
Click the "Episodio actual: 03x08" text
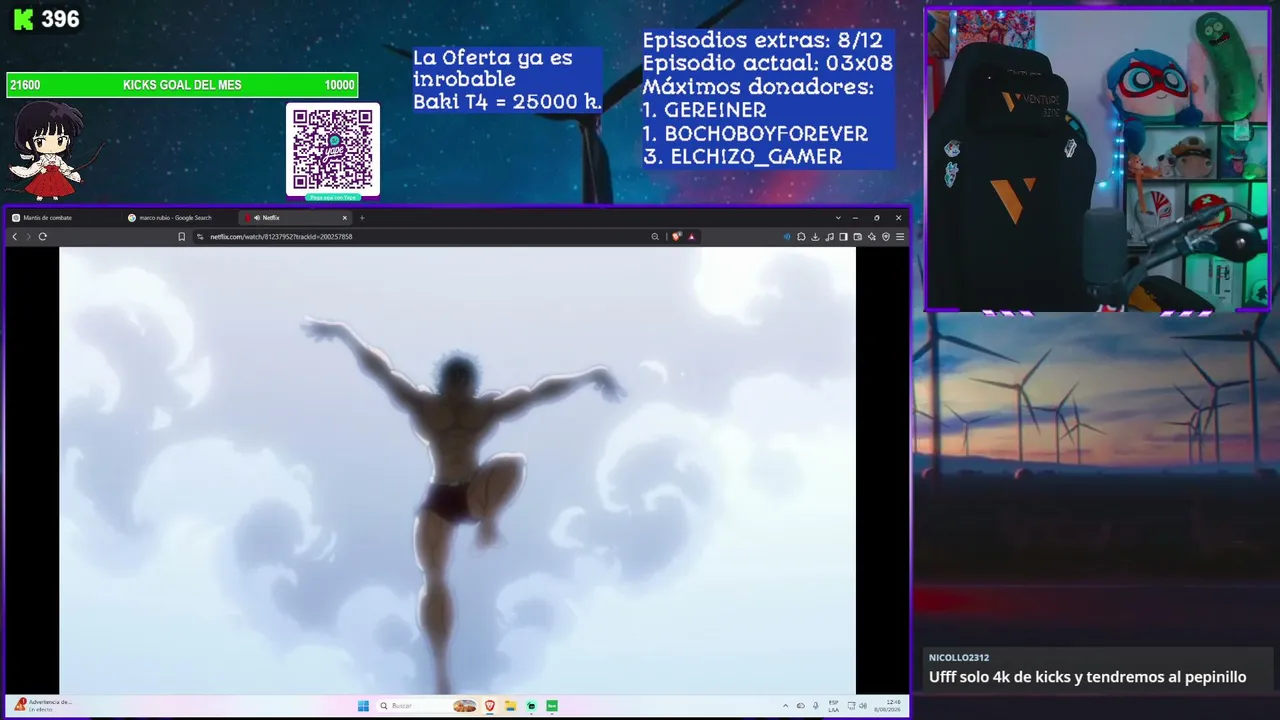pos(767,63)
